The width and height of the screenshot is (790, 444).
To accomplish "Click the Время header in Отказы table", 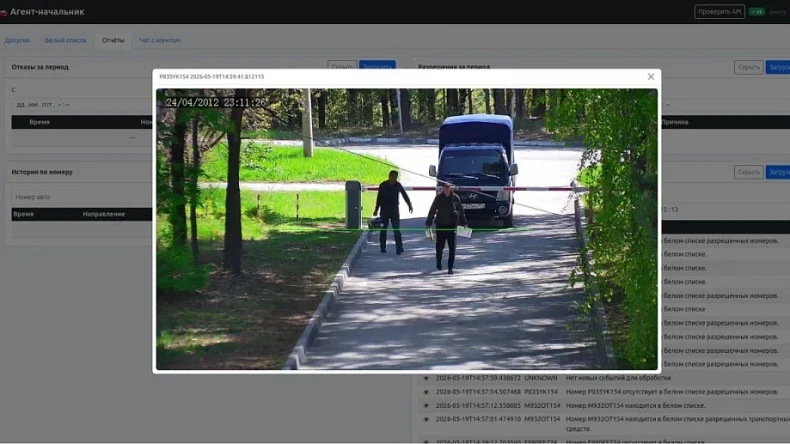I will pos(39,122).
